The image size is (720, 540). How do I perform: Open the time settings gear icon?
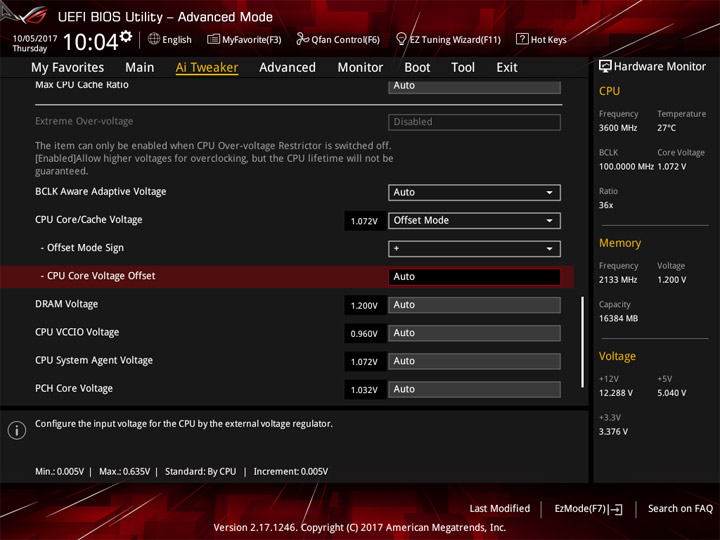pyautogui.click(x=126, y=36)
